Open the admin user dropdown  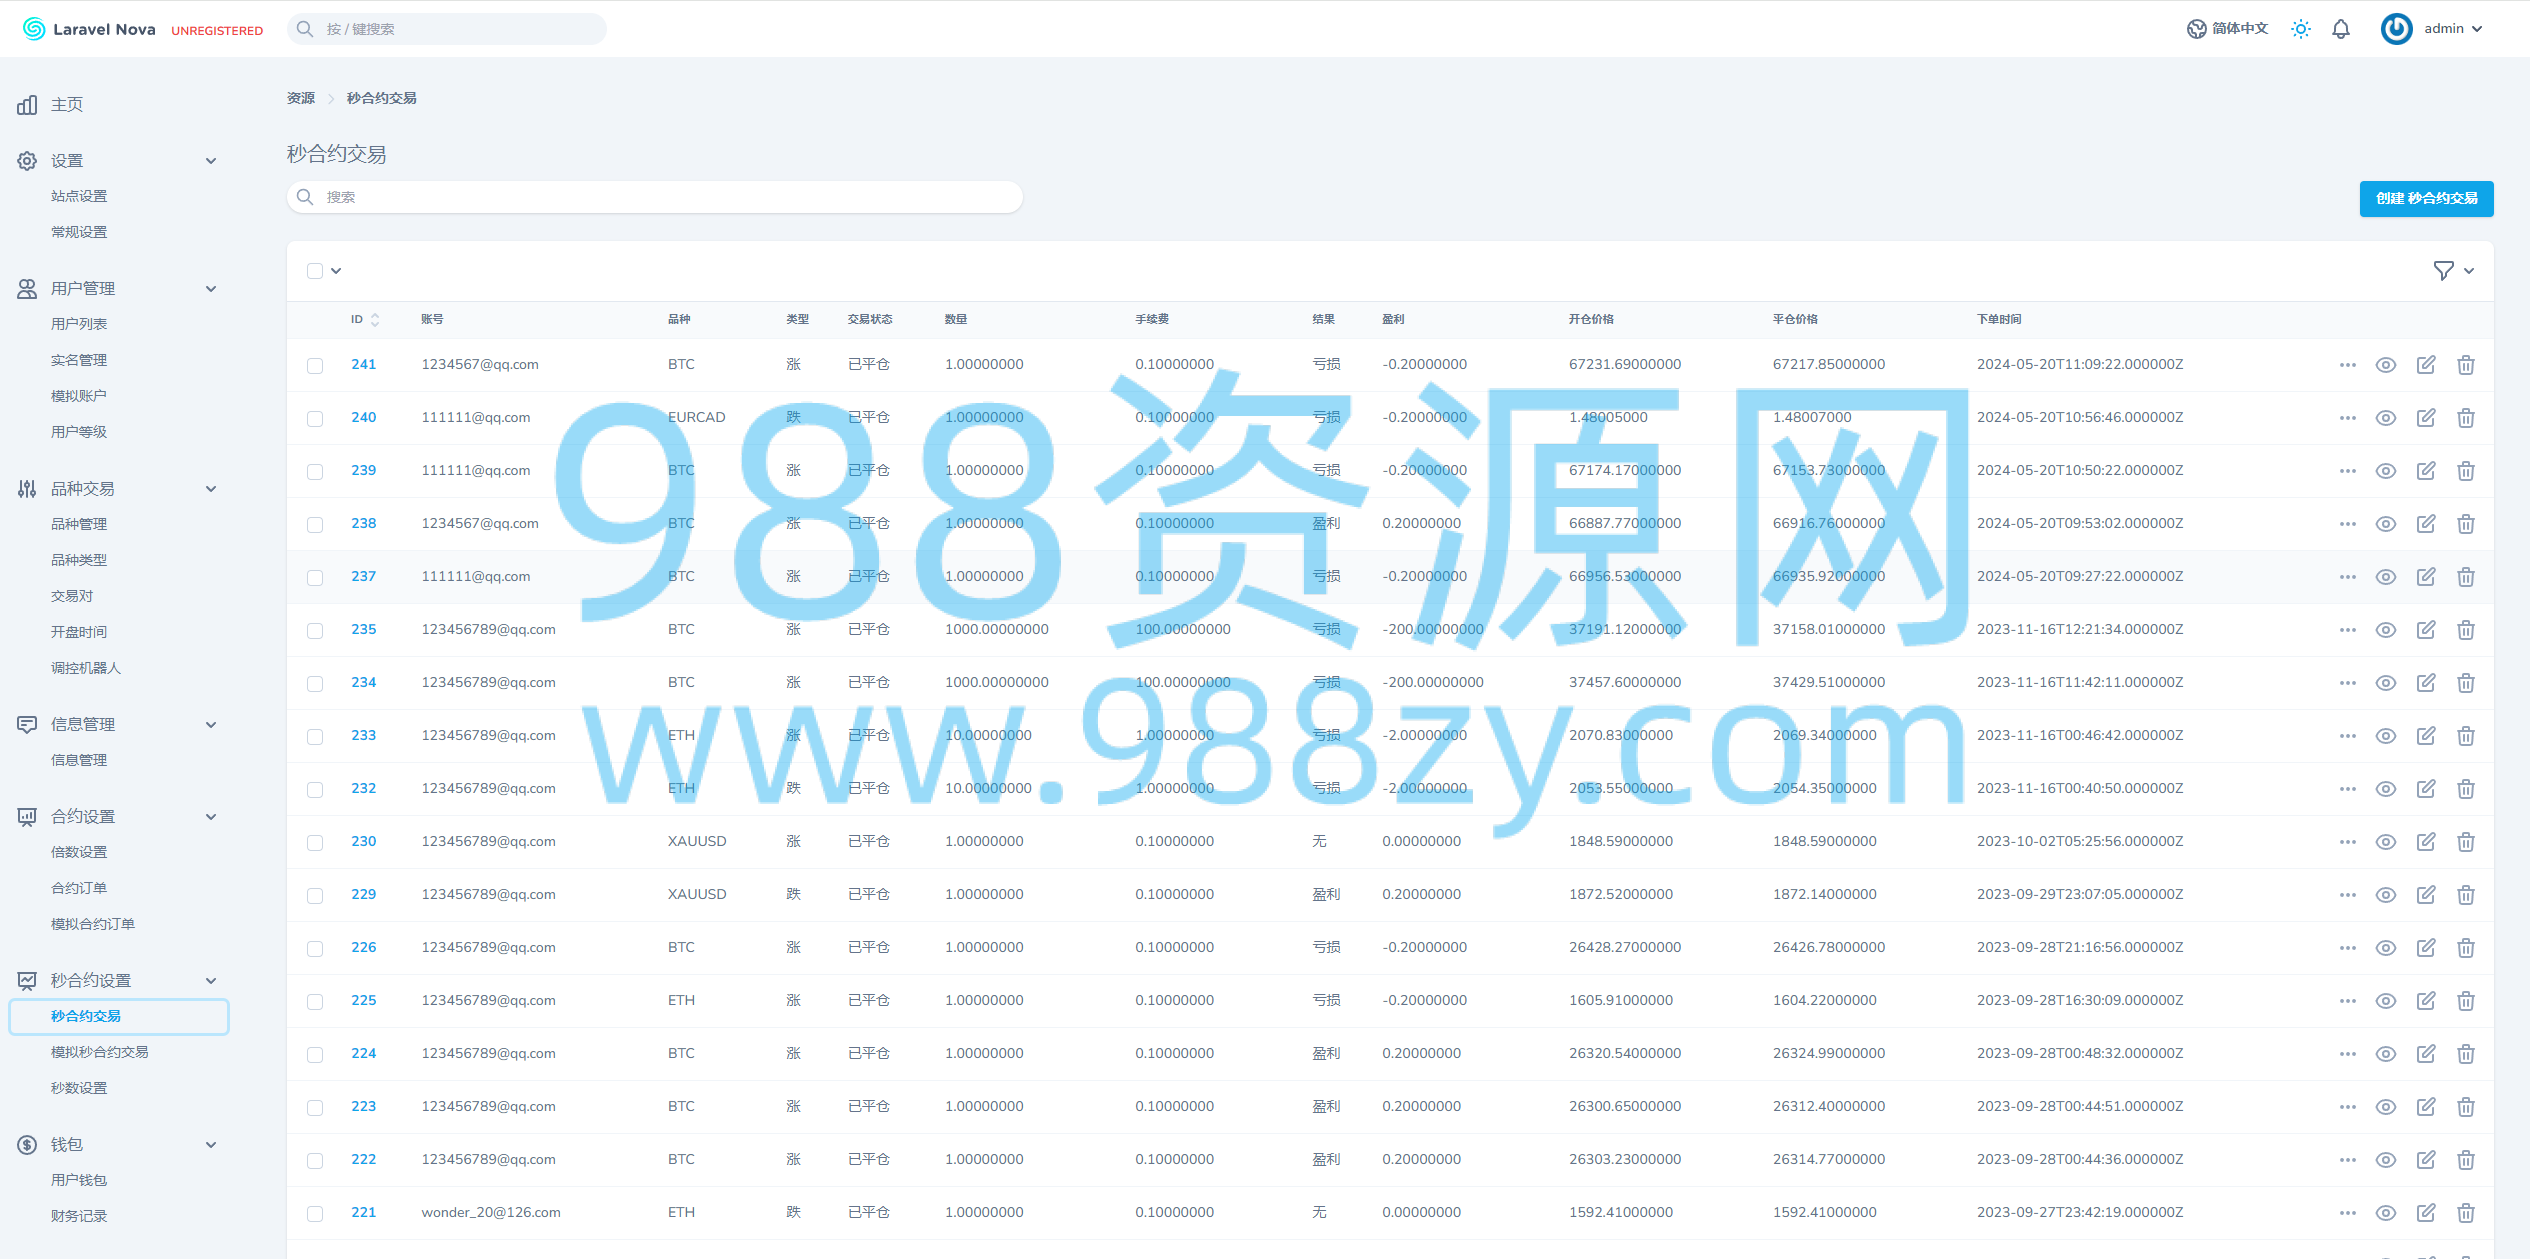pyautogui.click(x=2432, y=29)
